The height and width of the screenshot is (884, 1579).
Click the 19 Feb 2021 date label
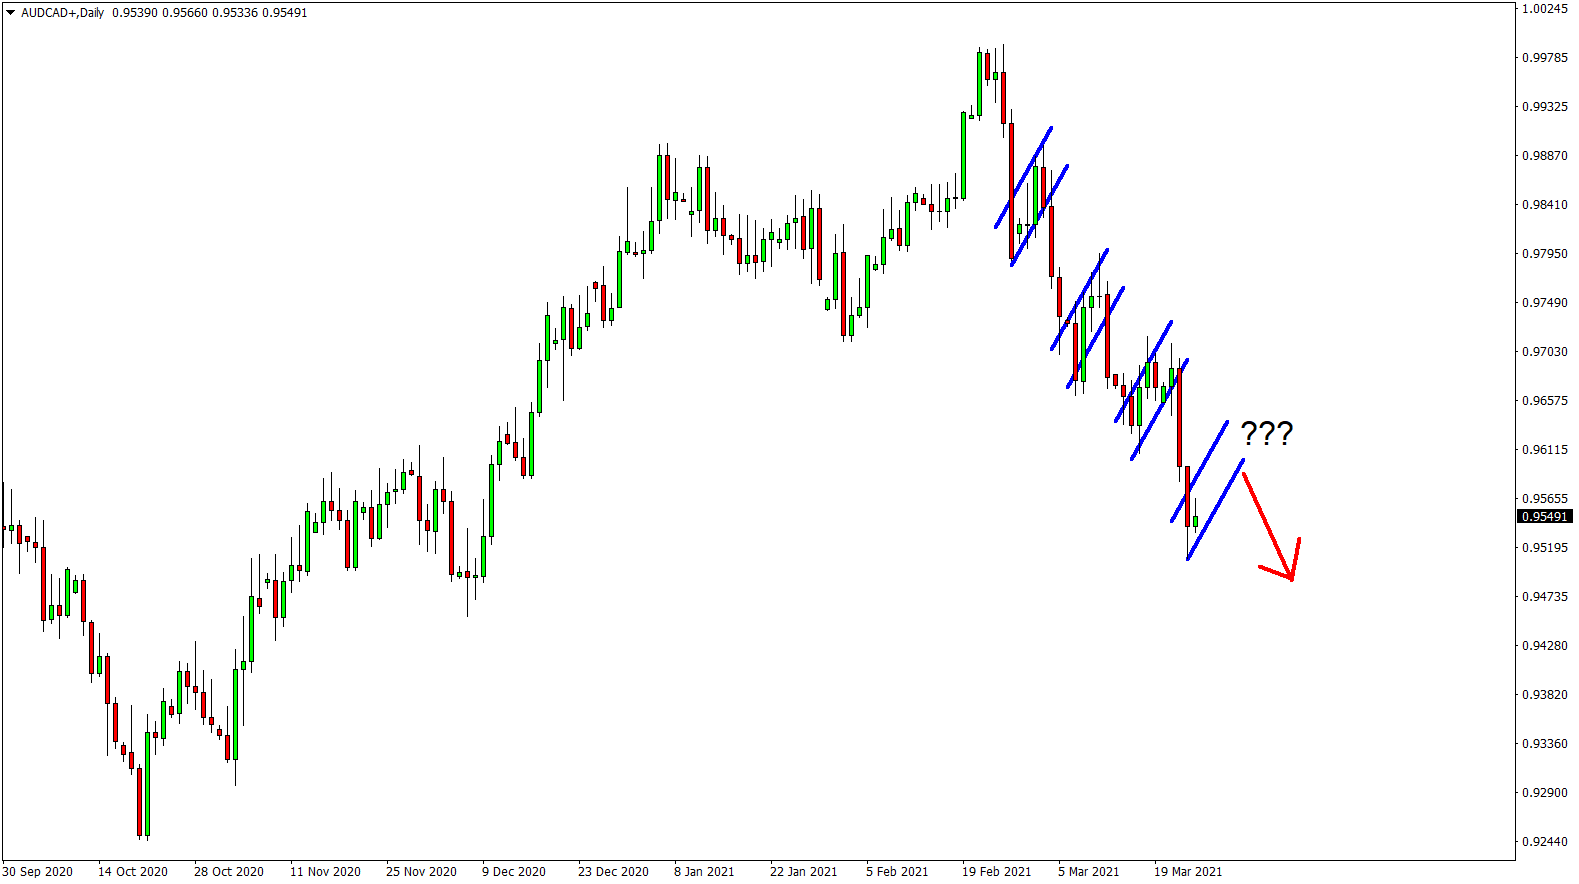point(996,872)
